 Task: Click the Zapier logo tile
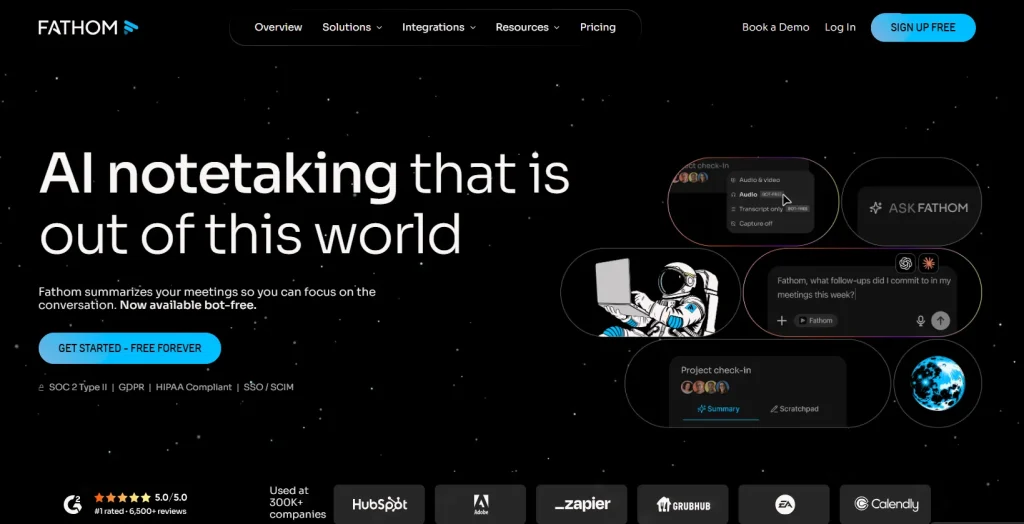point(582,504)
